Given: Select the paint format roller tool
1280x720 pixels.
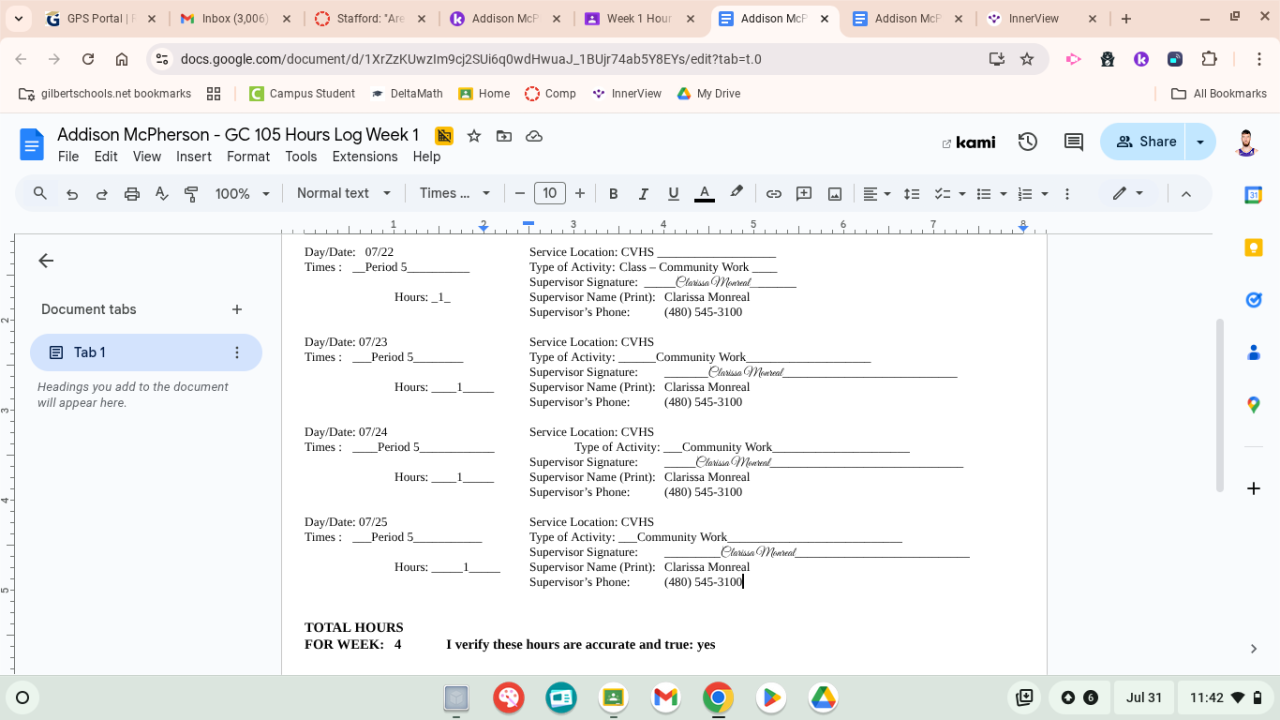Looking at the screenshot, I should (191, 194).
